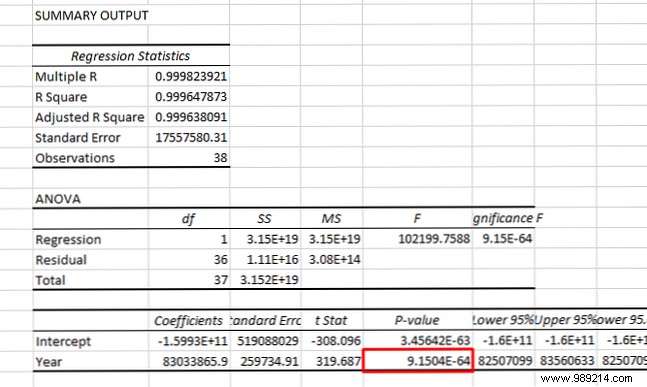Select the Year P-value cell 9.1504E-64
Screen dimensions: 647x387
coord(418,360)
